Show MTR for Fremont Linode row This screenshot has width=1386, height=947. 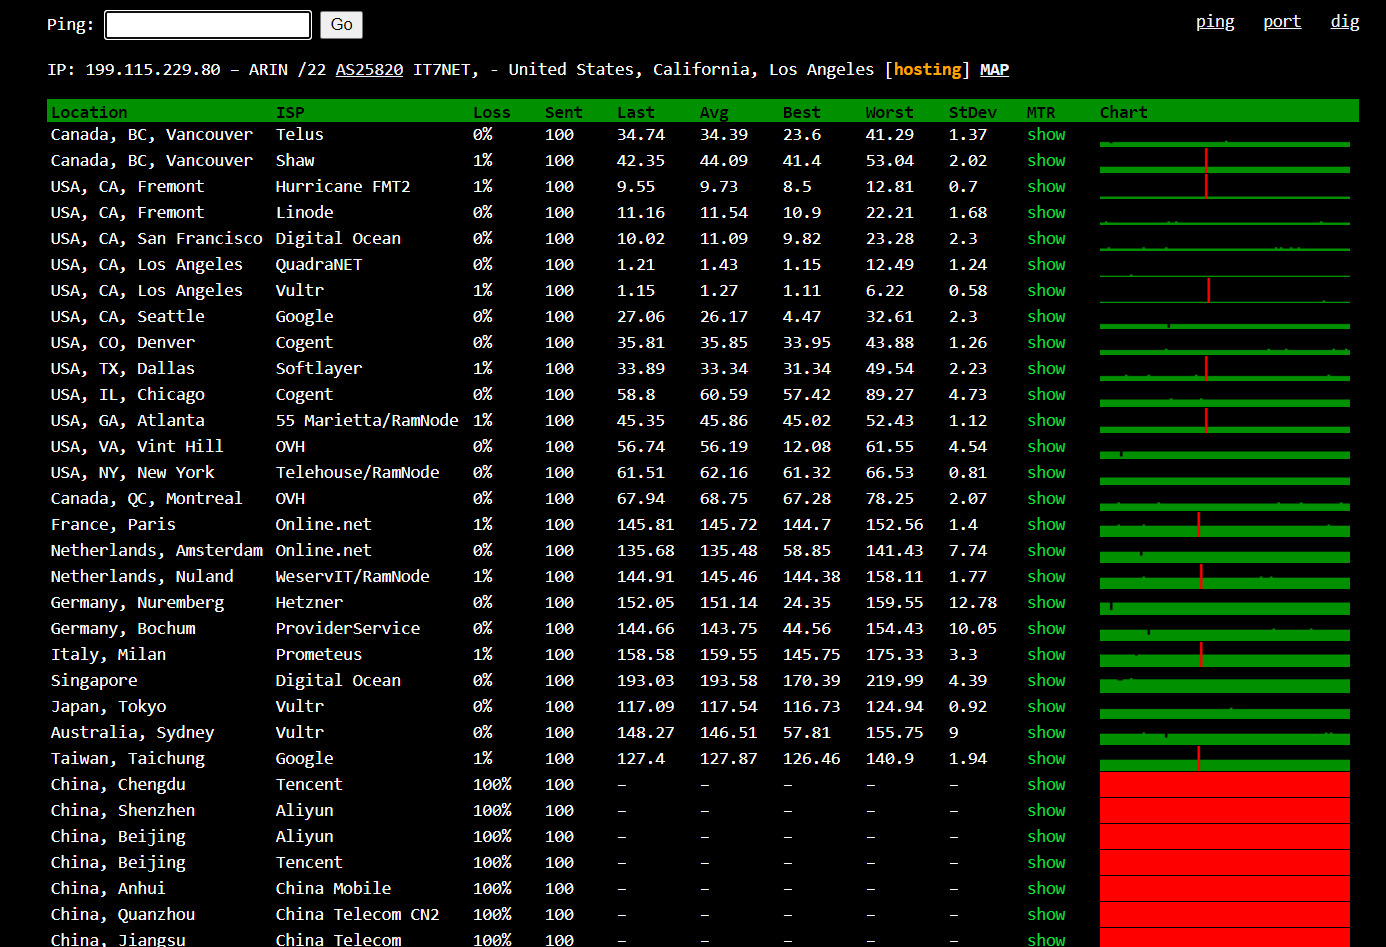1046,213
